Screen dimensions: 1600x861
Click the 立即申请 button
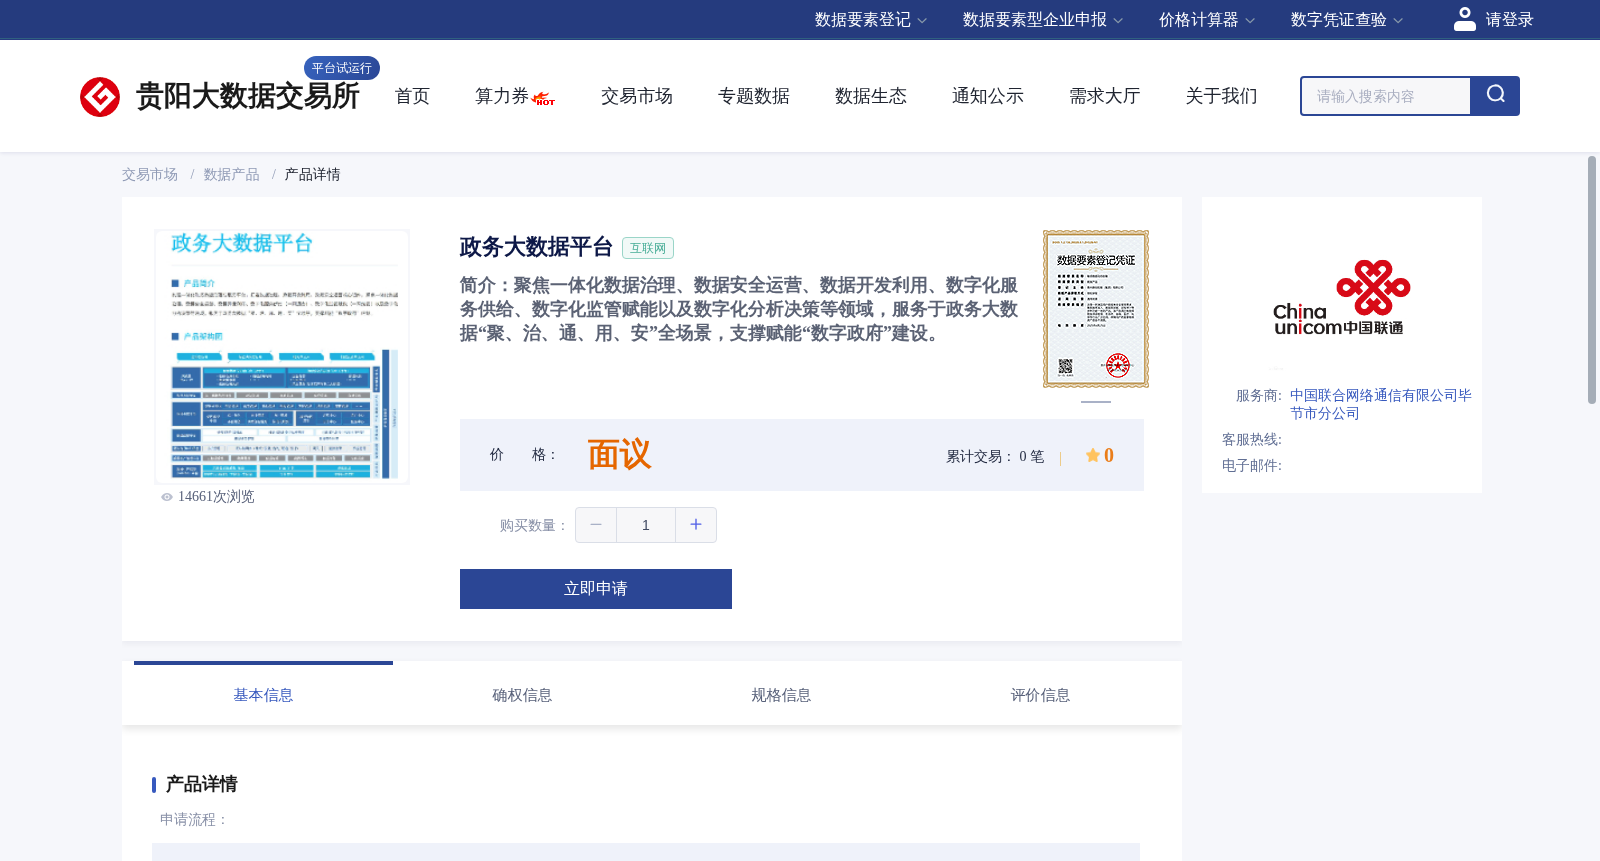click(x=596, y=589)
